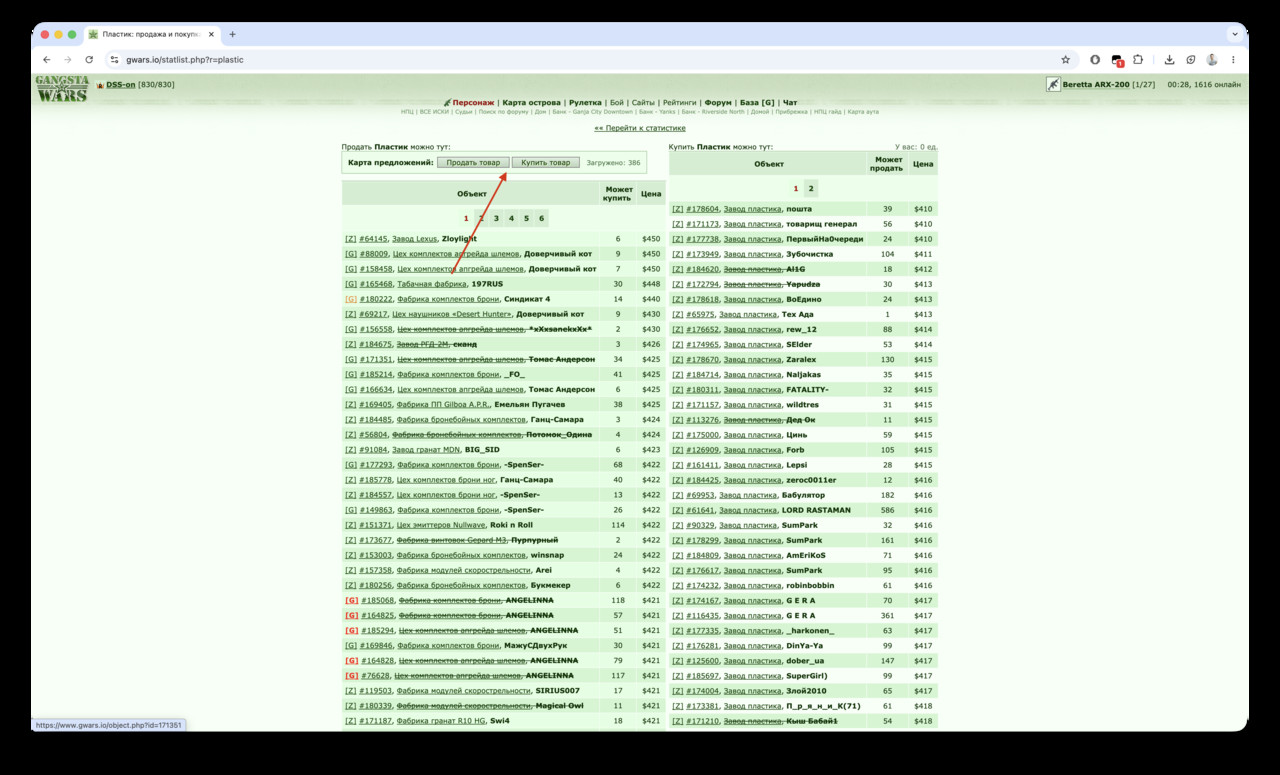Open Карта острова menu item
The width and height of the screenshot is (1280, 775).
coord(532,102)
